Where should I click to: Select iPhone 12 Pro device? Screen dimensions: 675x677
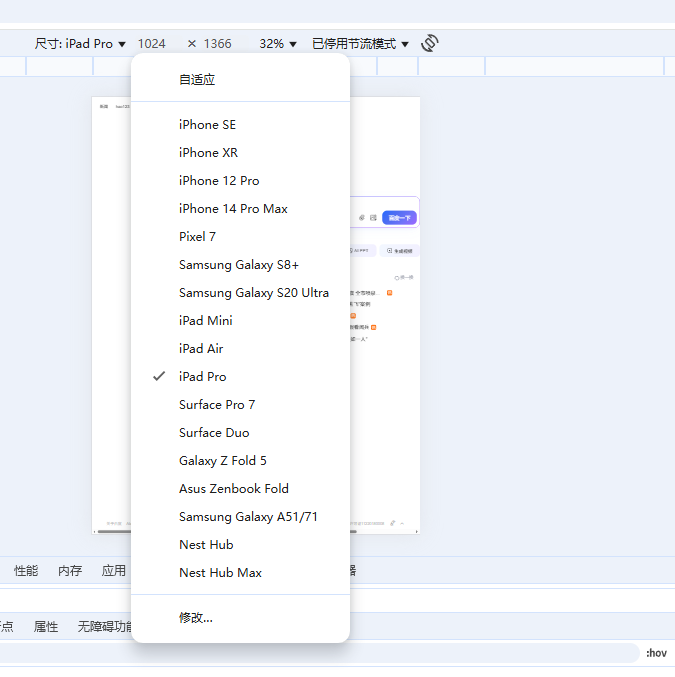coord(241,180)
